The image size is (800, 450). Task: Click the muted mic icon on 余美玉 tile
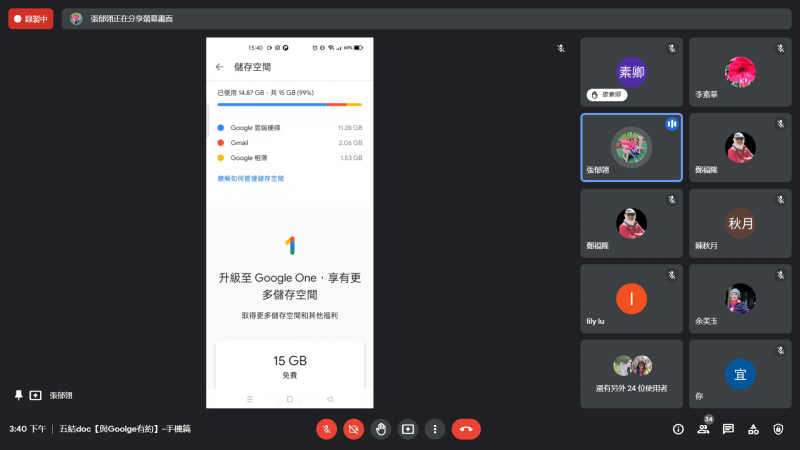(x=781, y=275)
